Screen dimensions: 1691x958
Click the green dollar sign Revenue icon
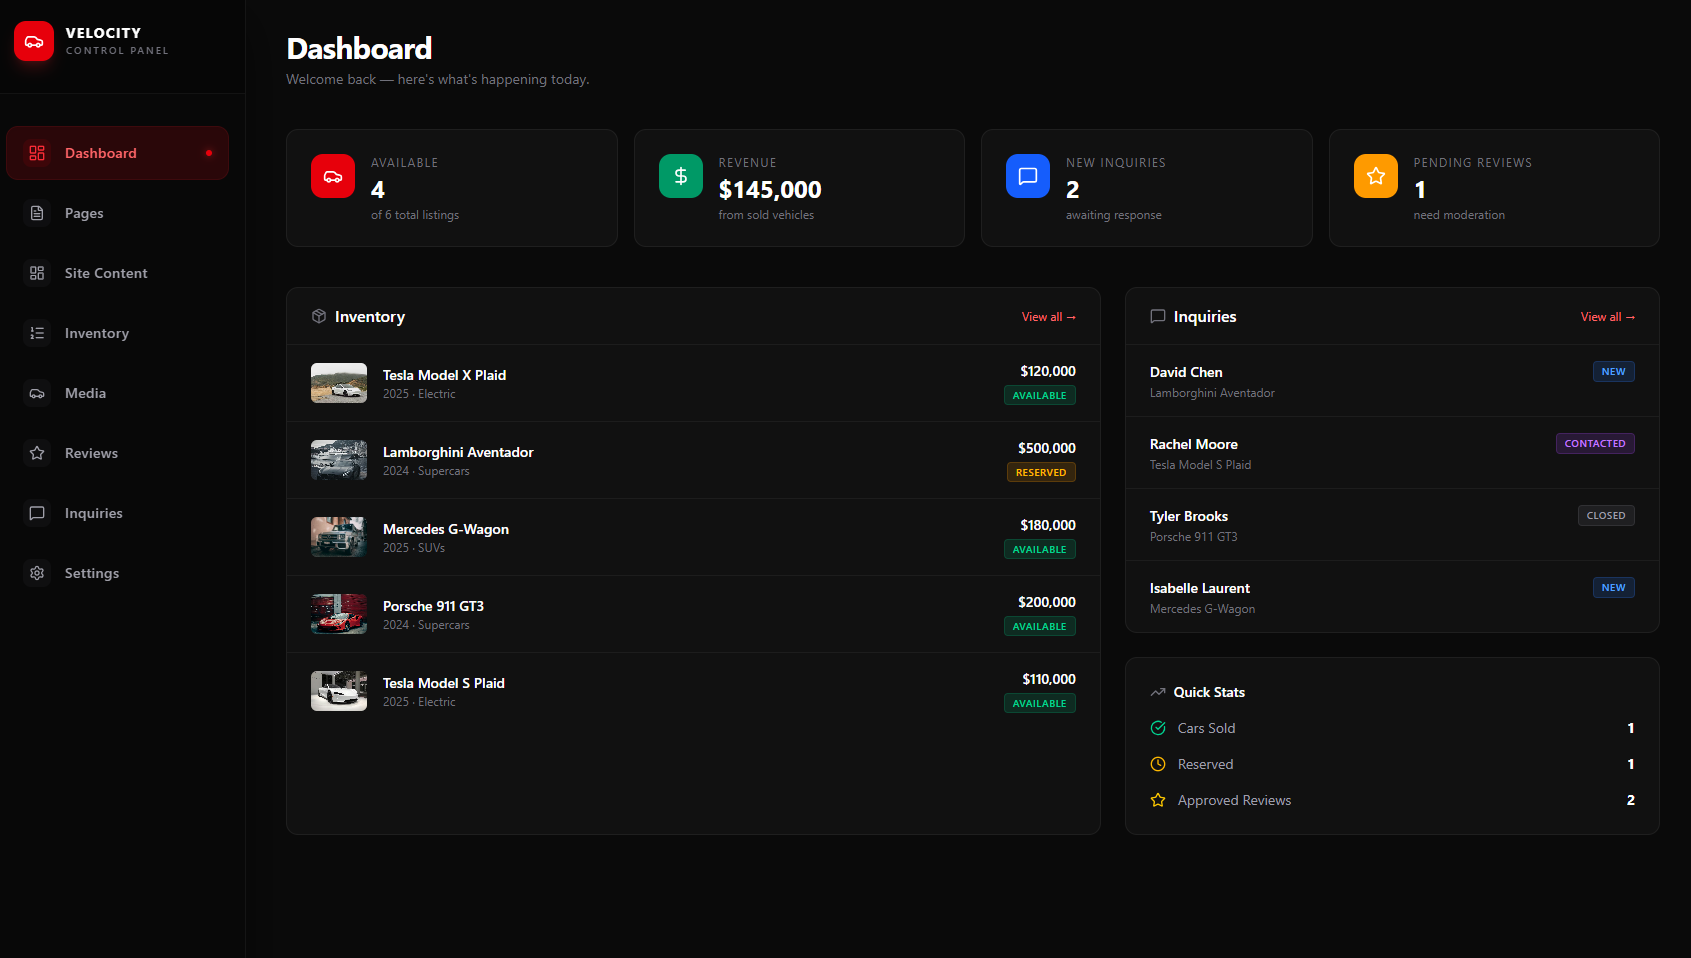(x=680, y=176)
